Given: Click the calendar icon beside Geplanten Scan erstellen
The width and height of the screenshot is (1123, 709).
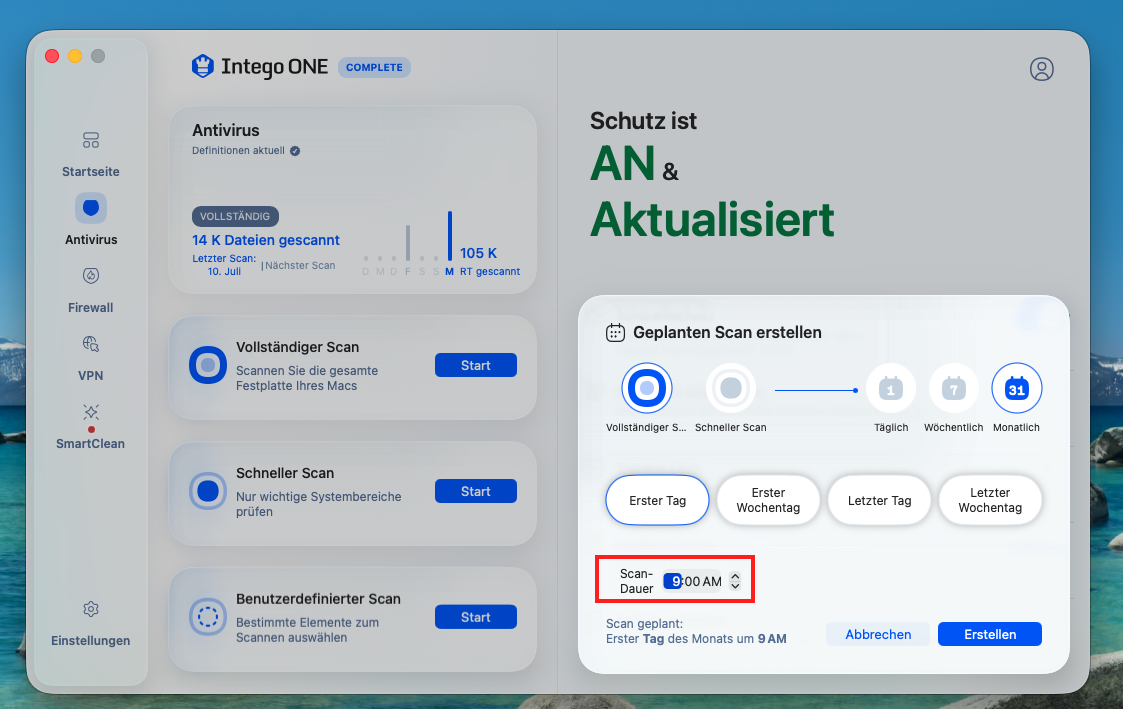Looking at the screenshot, I should coord(615,332).
